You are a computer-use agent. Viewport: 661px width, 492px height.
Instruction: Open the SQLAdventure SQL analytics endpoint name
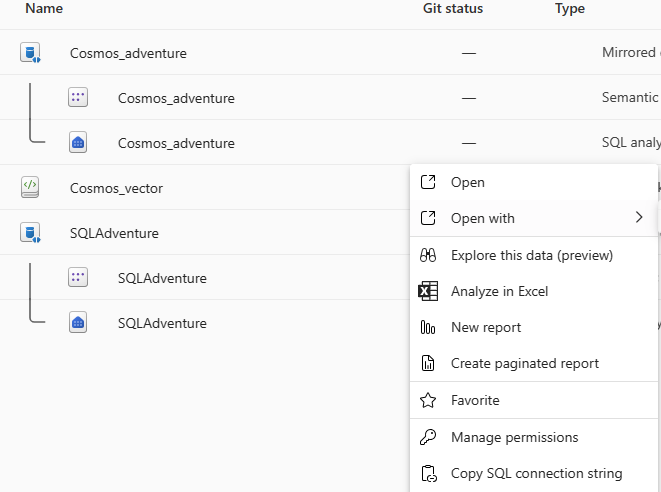click(x=162, y=323)
